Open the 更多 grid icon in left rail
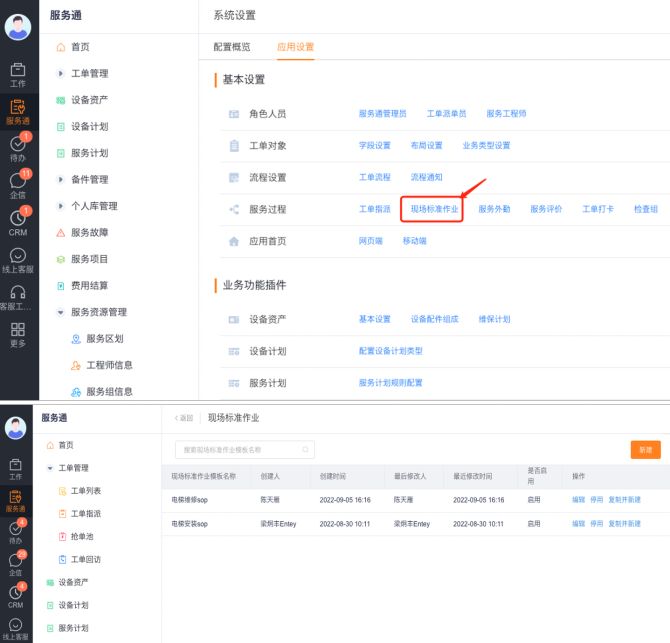The height and width of the screenshot is (643, 670). (x=18, y=334)
